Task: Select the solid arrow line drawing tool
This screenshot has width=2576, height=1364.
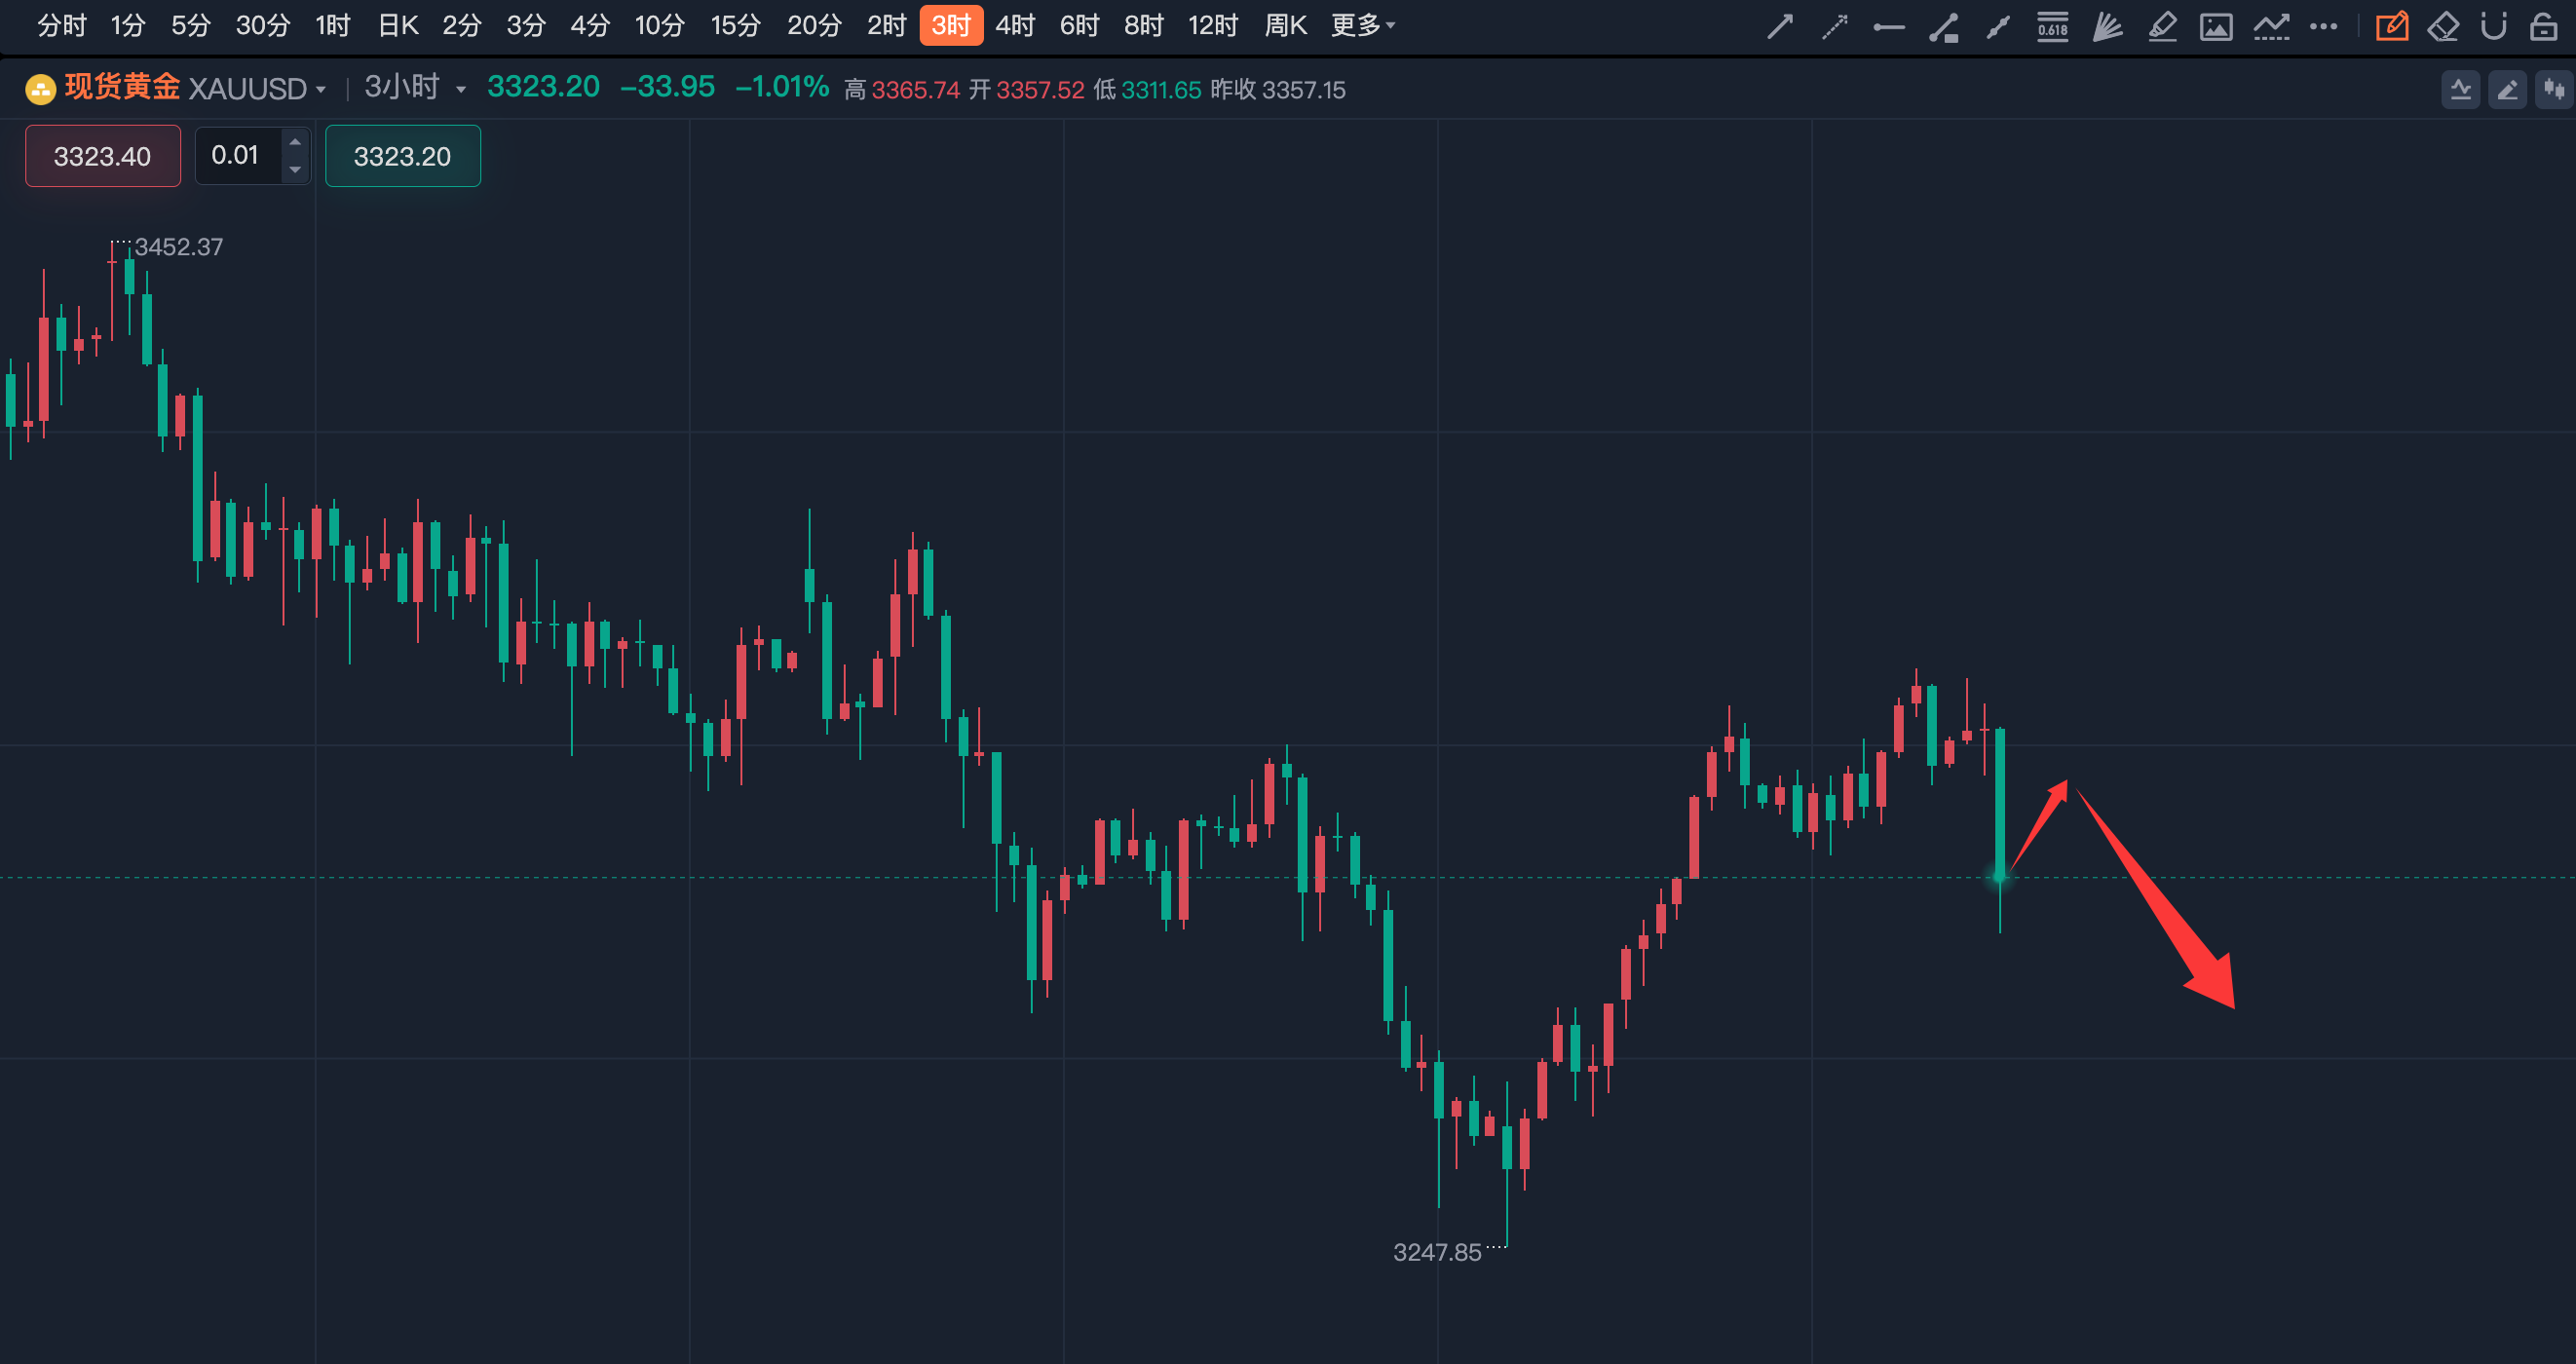Action: pos(1780,26)
